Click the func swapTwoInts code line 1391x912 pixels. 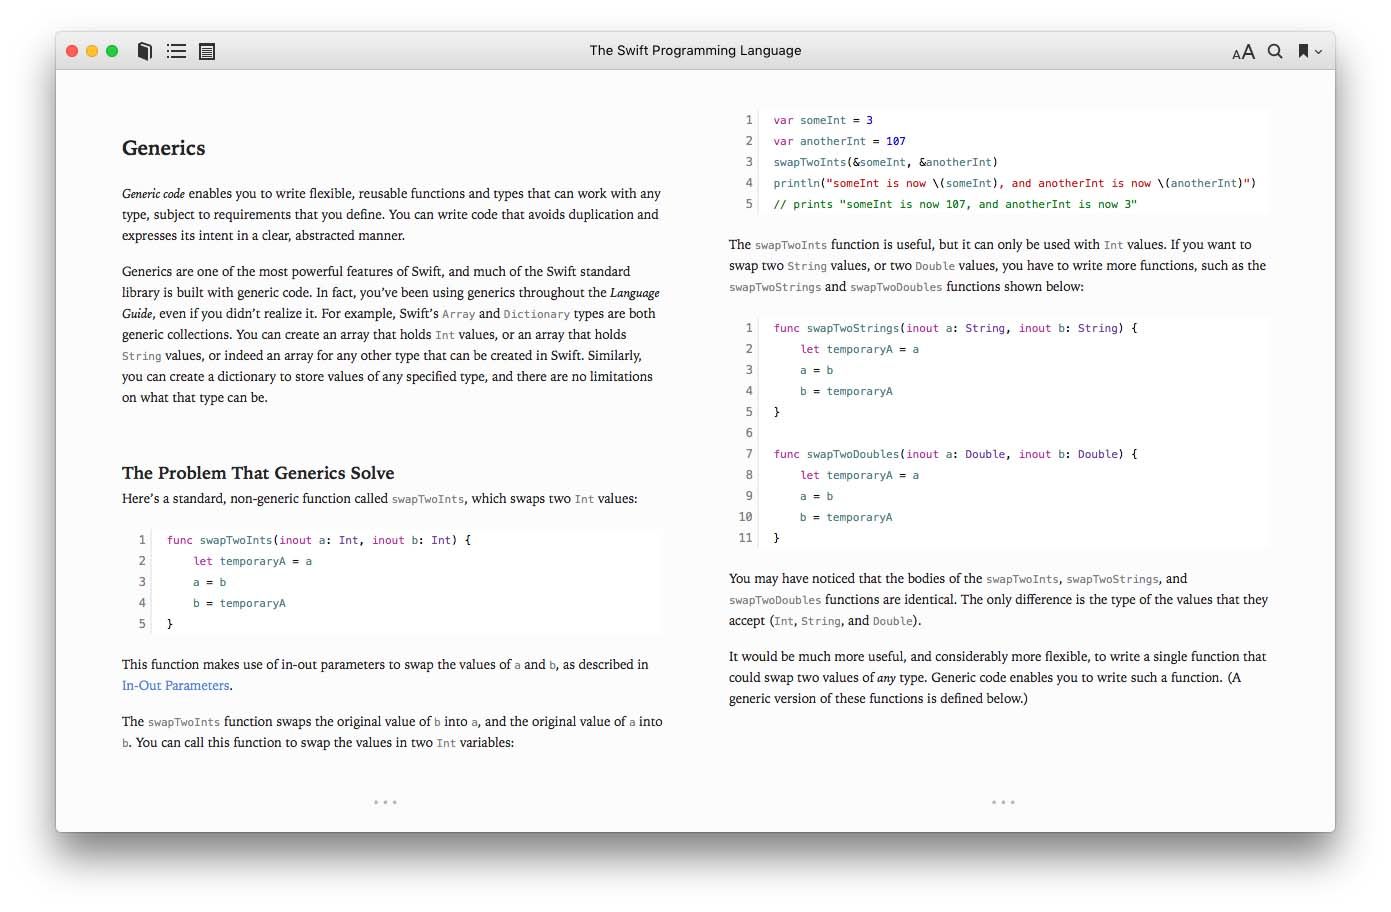click(x=318, y=540)
